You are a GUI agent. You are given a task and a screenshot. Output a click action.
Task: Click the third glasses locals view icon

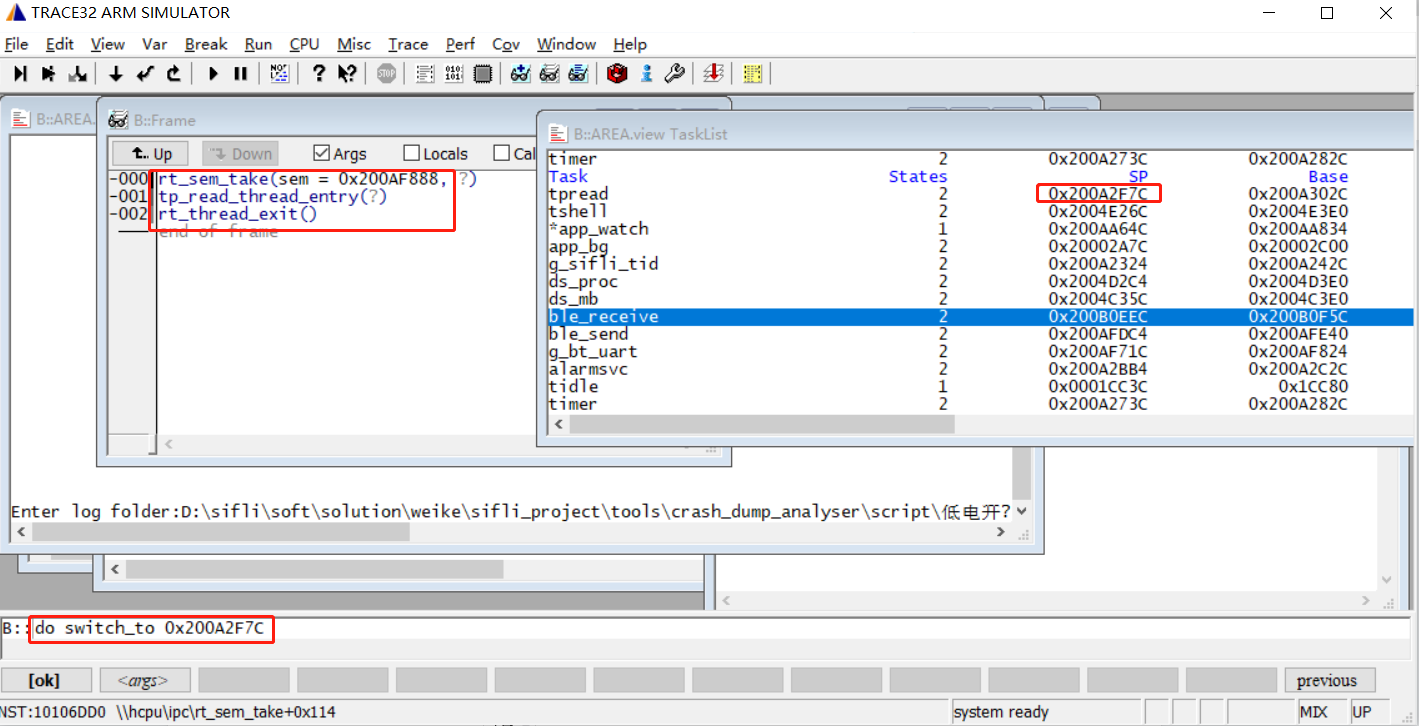pyautogui.click(x=578, y=73)
